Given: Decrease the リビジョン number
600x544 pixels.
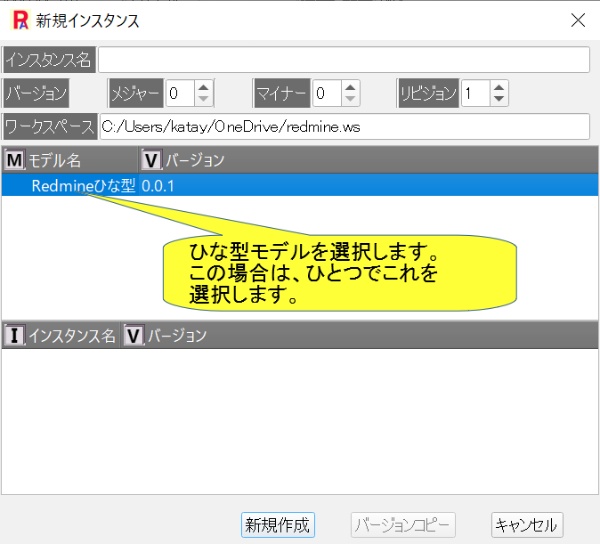Looking at the screenshot, I should pyautogui.click(x=499, y=99).
